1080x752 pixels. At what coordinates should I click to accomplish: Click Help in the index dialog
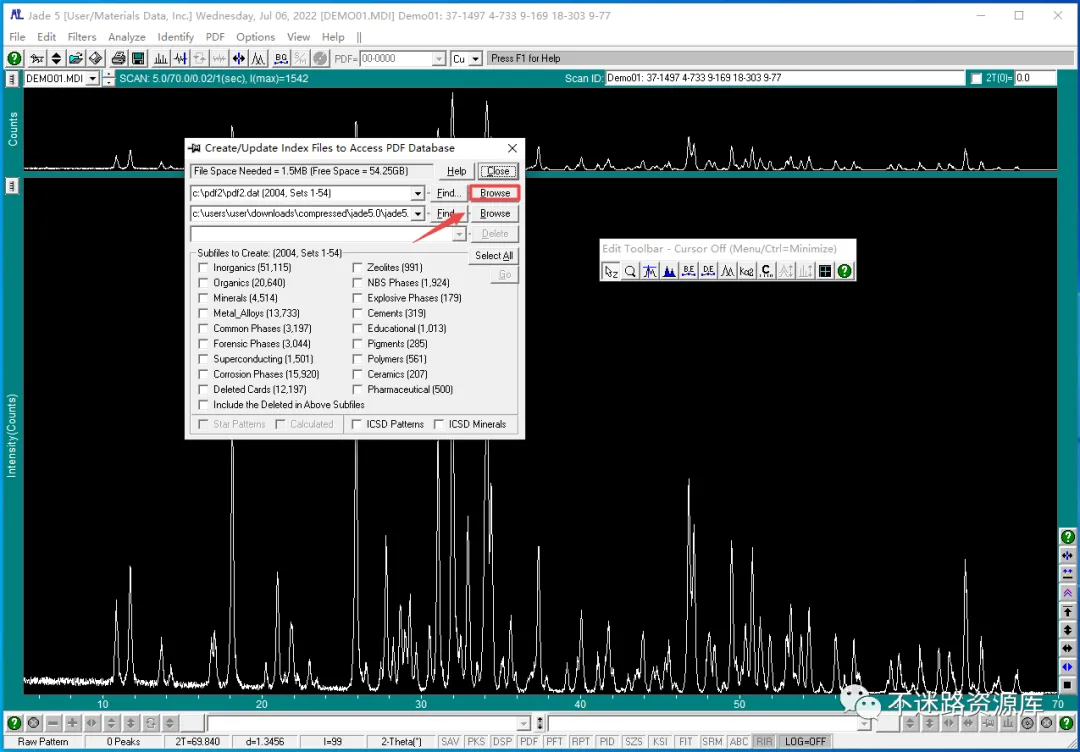pyautogui.click(x=457, y=171)
